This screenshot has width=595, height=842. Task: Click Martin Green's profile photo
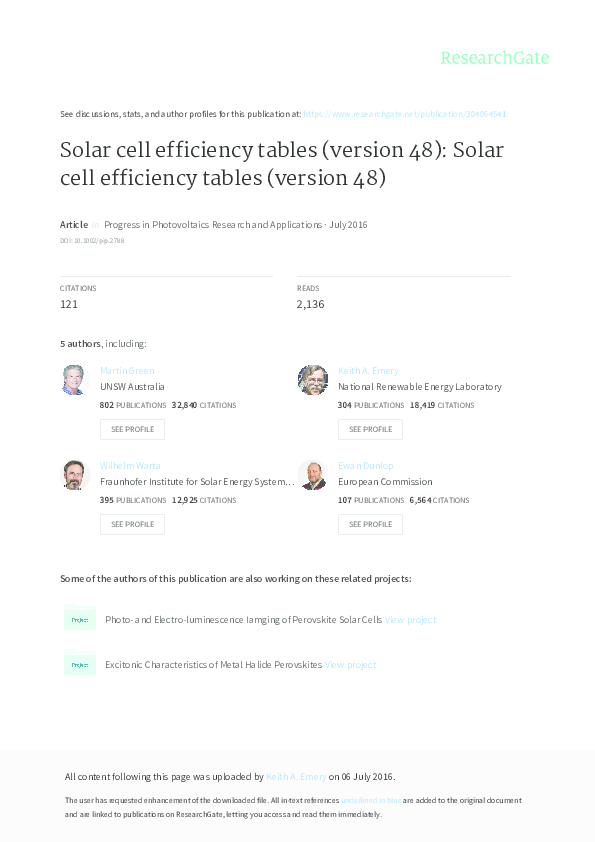[74, 380]
